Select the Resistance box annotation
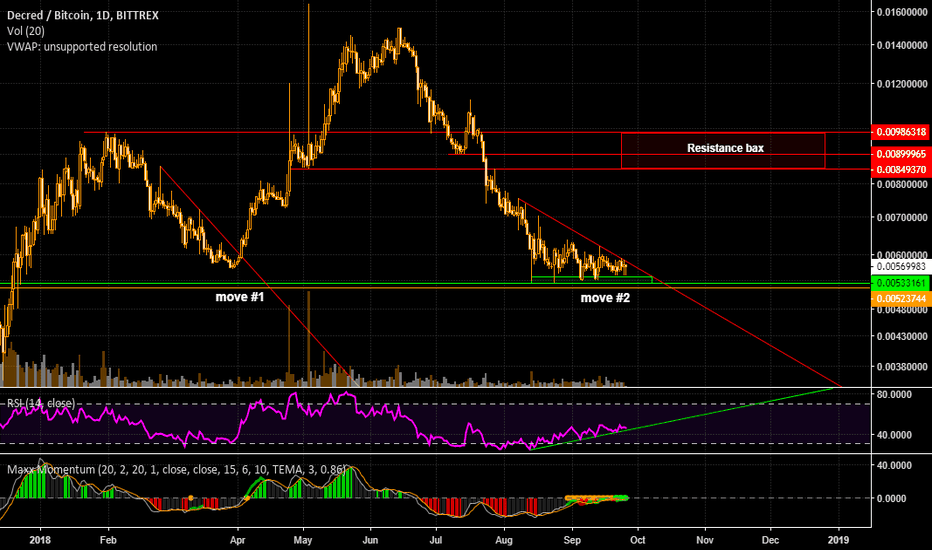This screenshot has height=550, width=932. [x=723, y=150]
